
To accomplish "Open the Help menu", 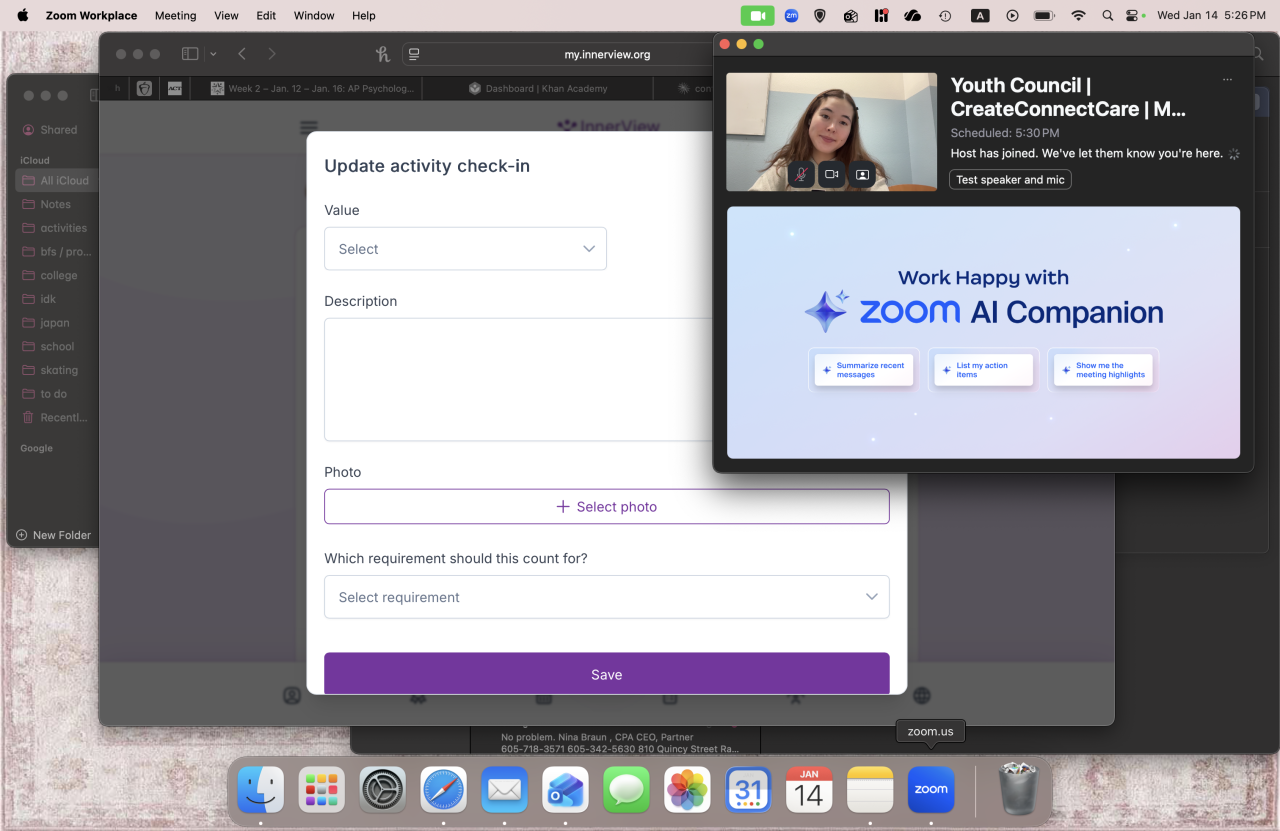I will point(364,16).
